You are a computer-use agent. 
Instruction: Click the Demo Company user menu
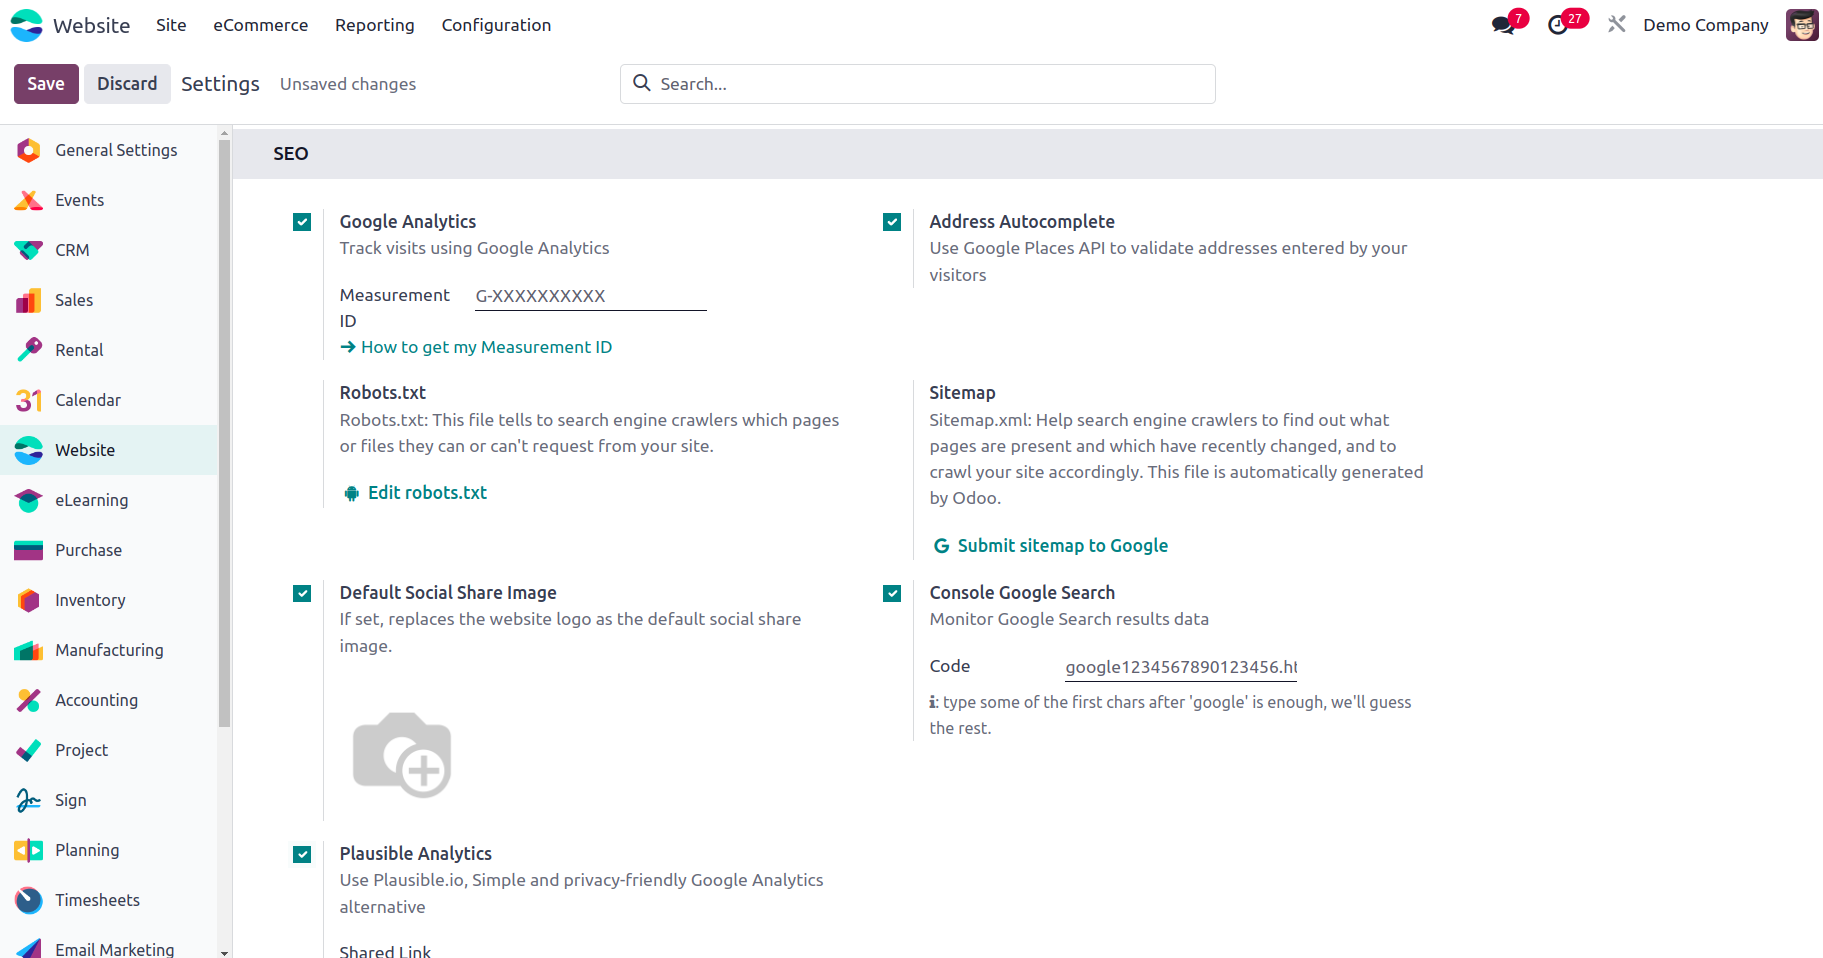(1705, 25)
